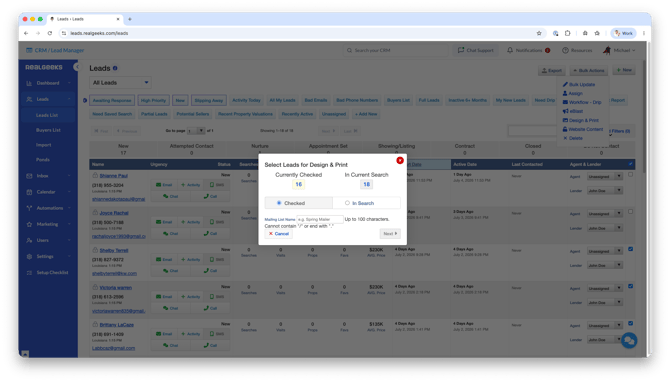
Task: Close the Design & Print dialog with red X
Action: point(400,160)
